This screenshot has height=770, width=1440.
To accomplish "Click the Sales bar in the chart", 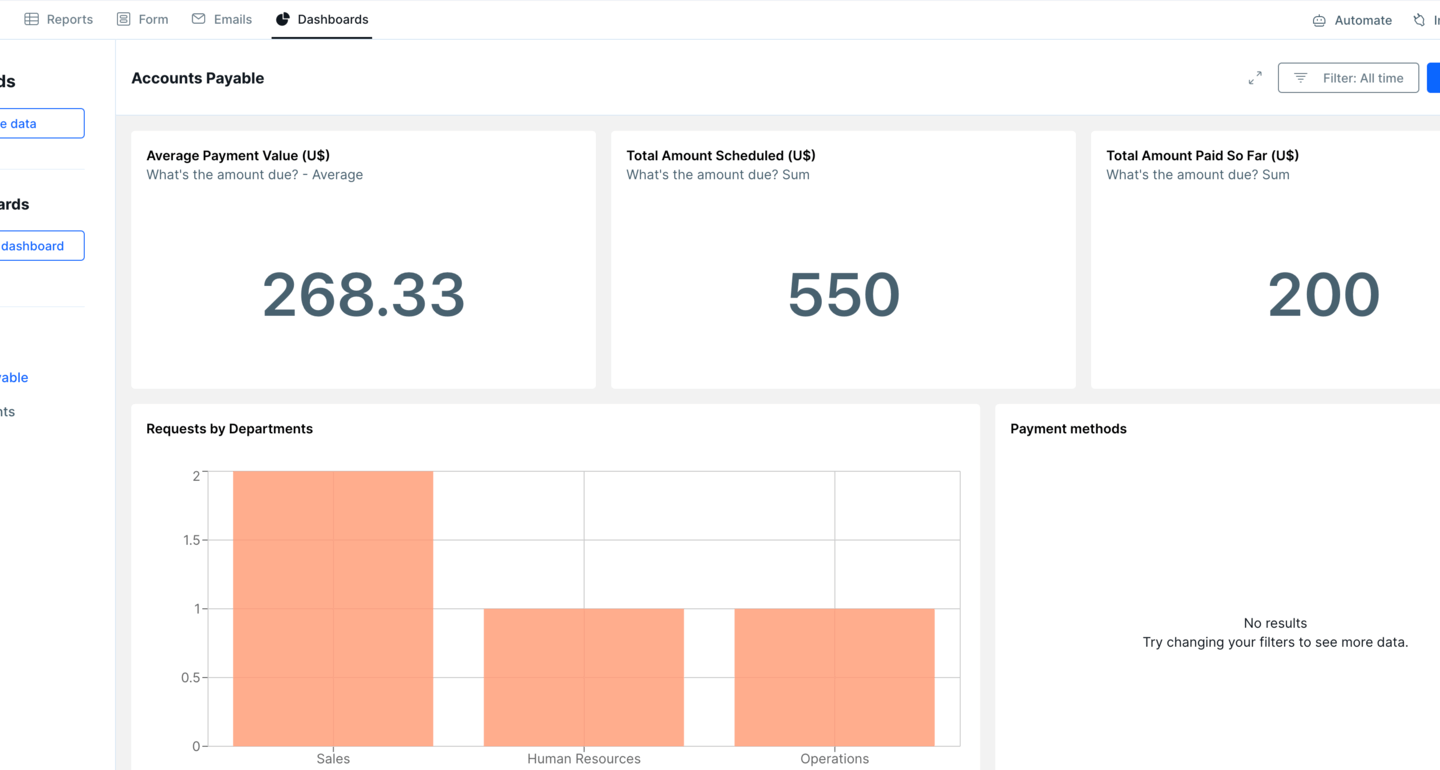I will [333, 608].
